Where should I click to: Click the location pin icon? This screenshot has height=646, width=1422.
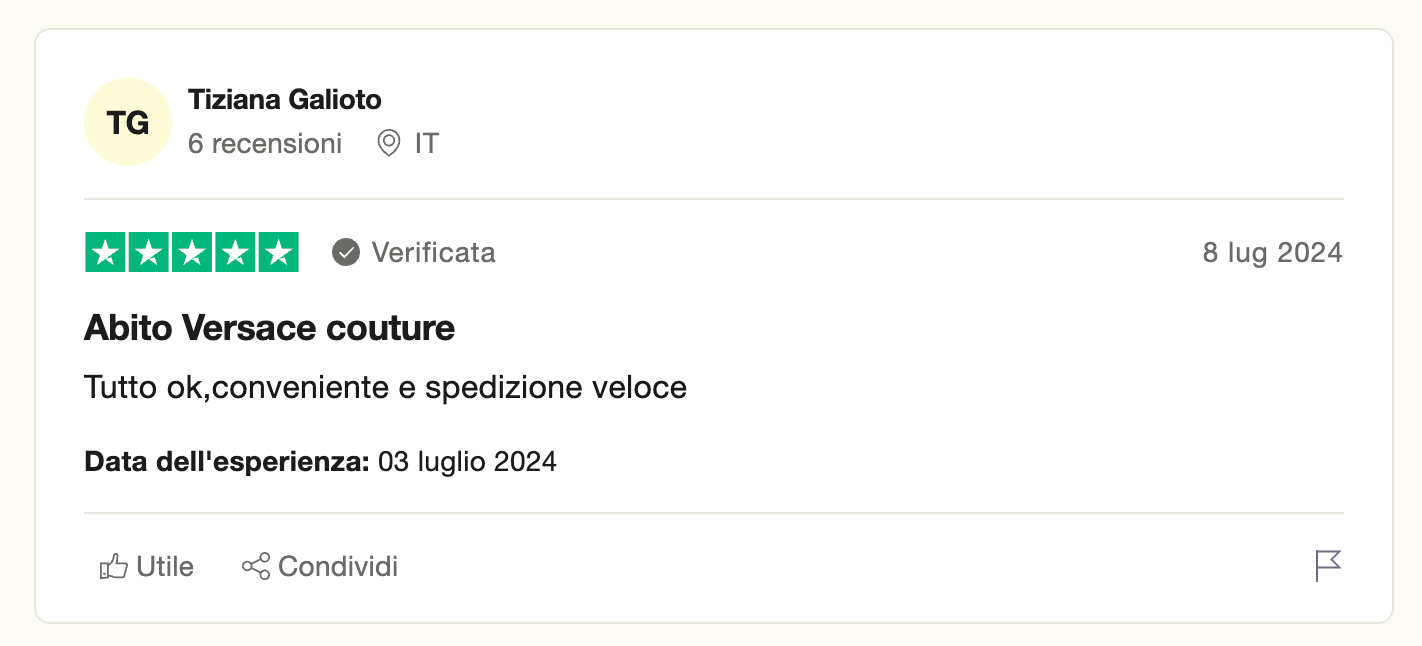388,144
